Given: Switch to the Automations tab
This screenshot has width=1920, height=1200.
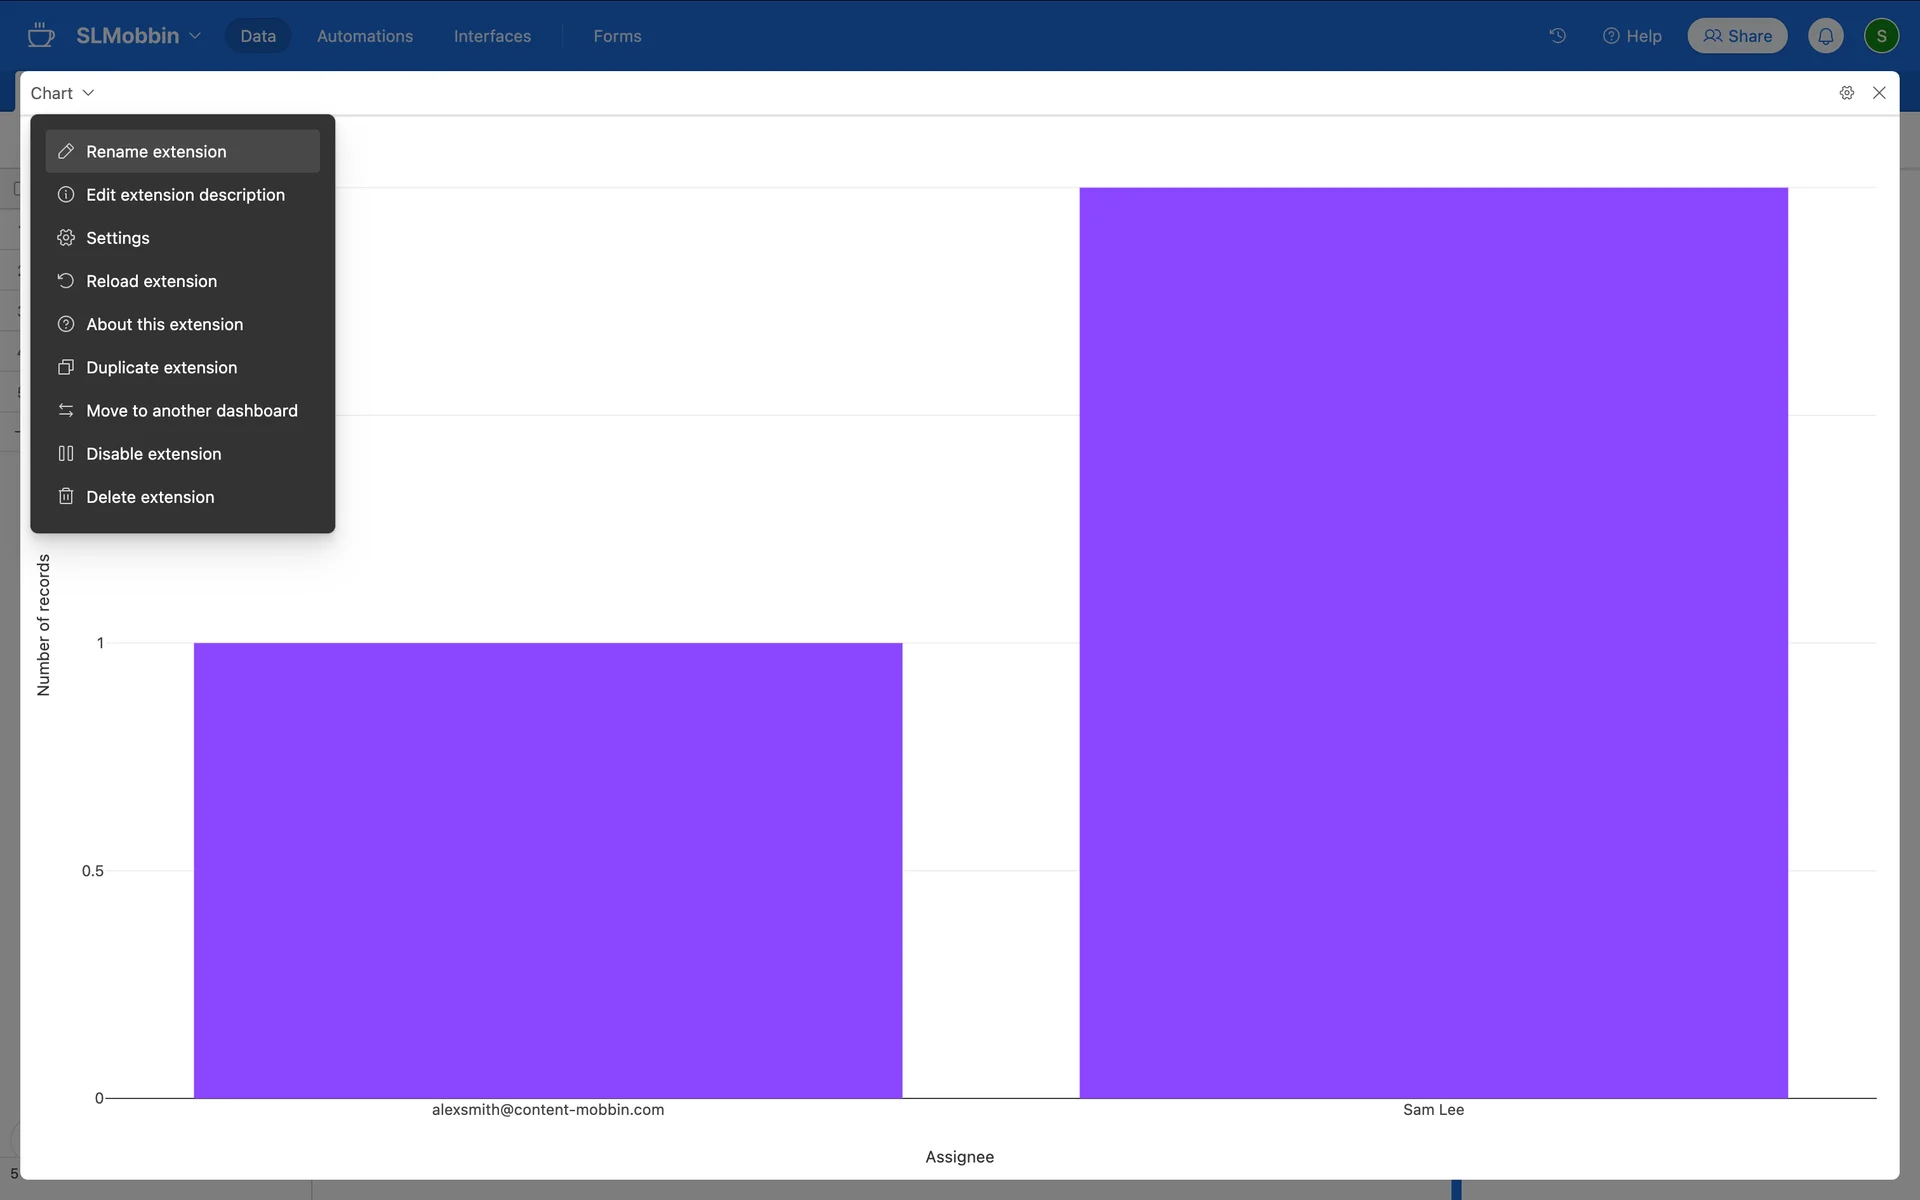Looking at the screenshot, I should 364,36.
